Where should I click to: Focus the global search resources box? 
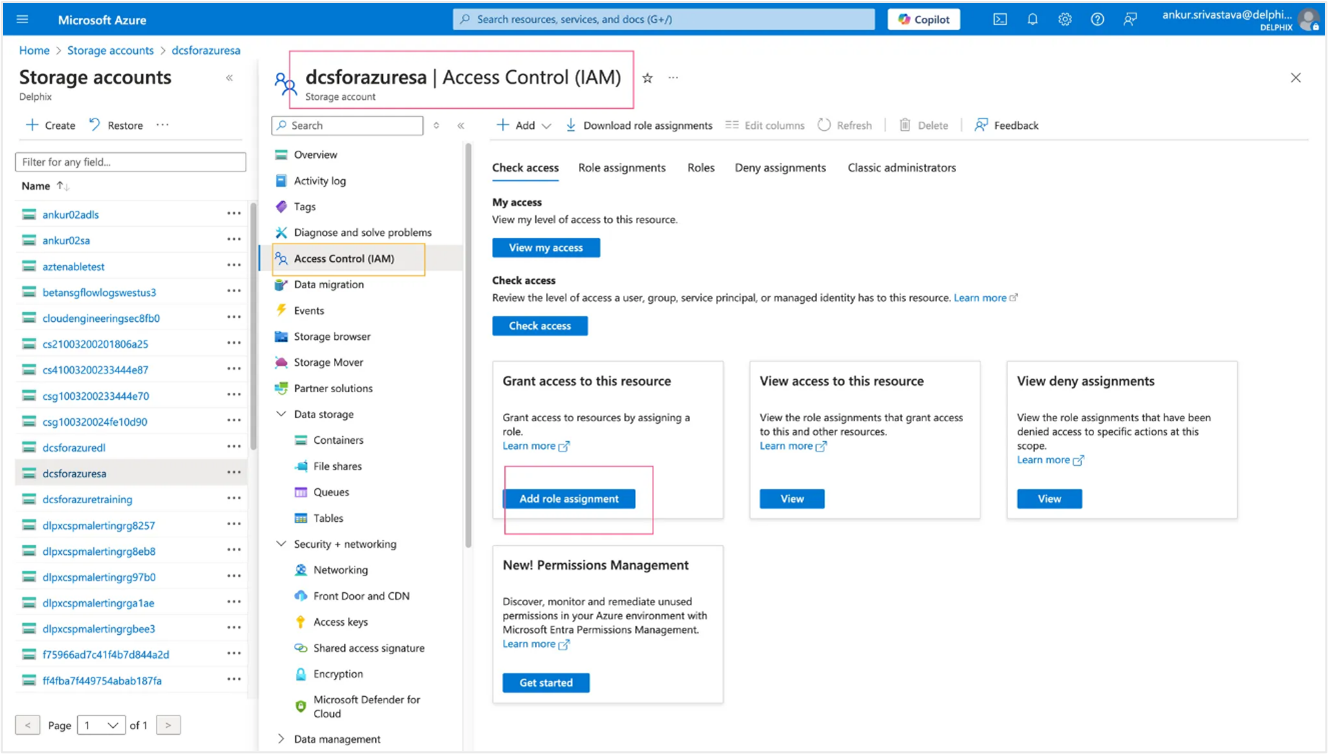(664, 19)
